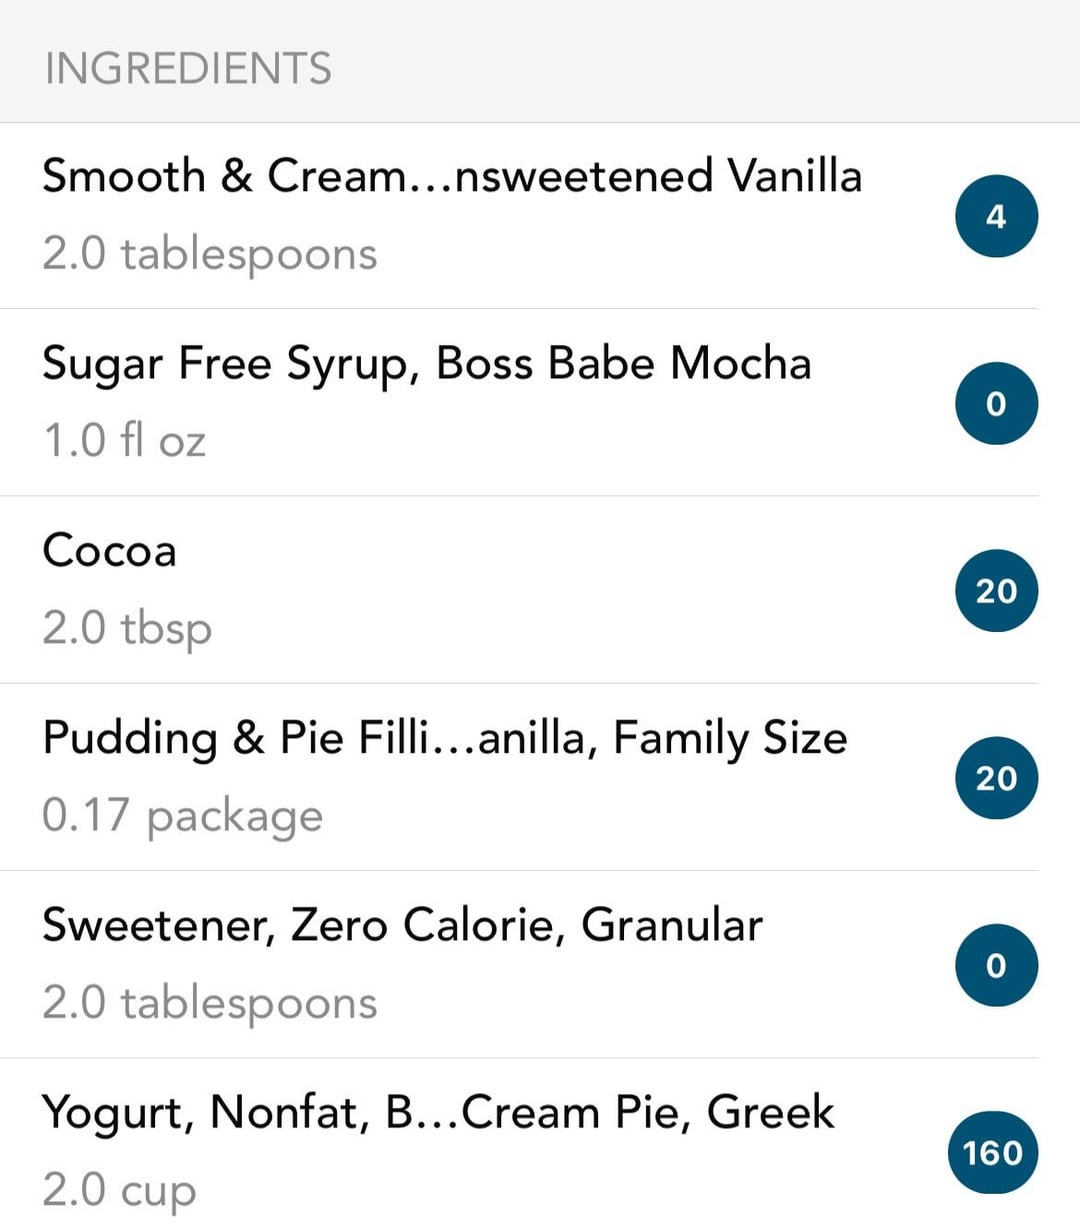Tap the 20 calorie badge for Pudding & Pie Filling
The width and height of the screenshot is (1080, 1228).
[x=996, y=777]
